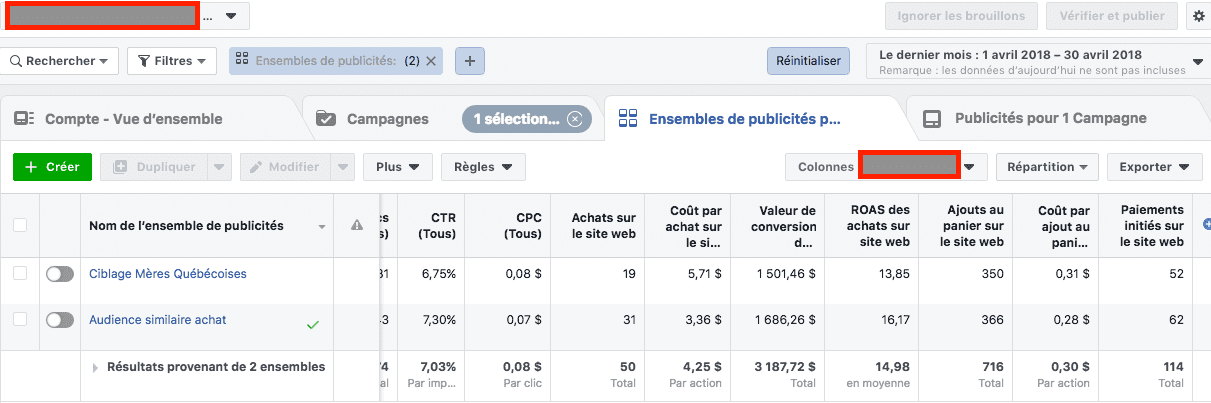The image size is (1211, 403).
Task: Expand Résultats provenant de 2 ensembles
Action: pos(96,368)
